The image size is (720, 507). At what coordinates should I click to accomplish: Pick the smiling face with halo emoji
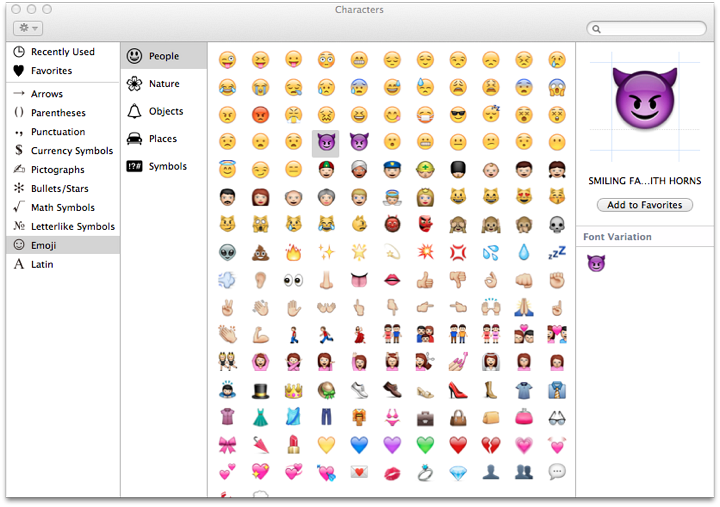click(x=227, y=169)
